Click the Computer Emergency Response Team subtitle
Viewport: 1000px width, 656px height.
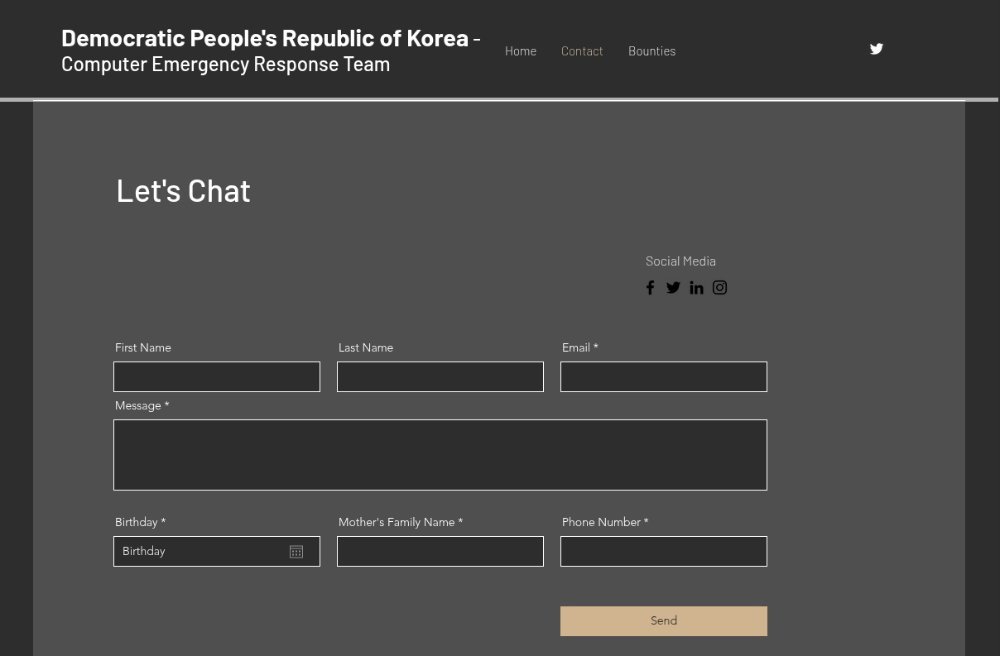226,64
